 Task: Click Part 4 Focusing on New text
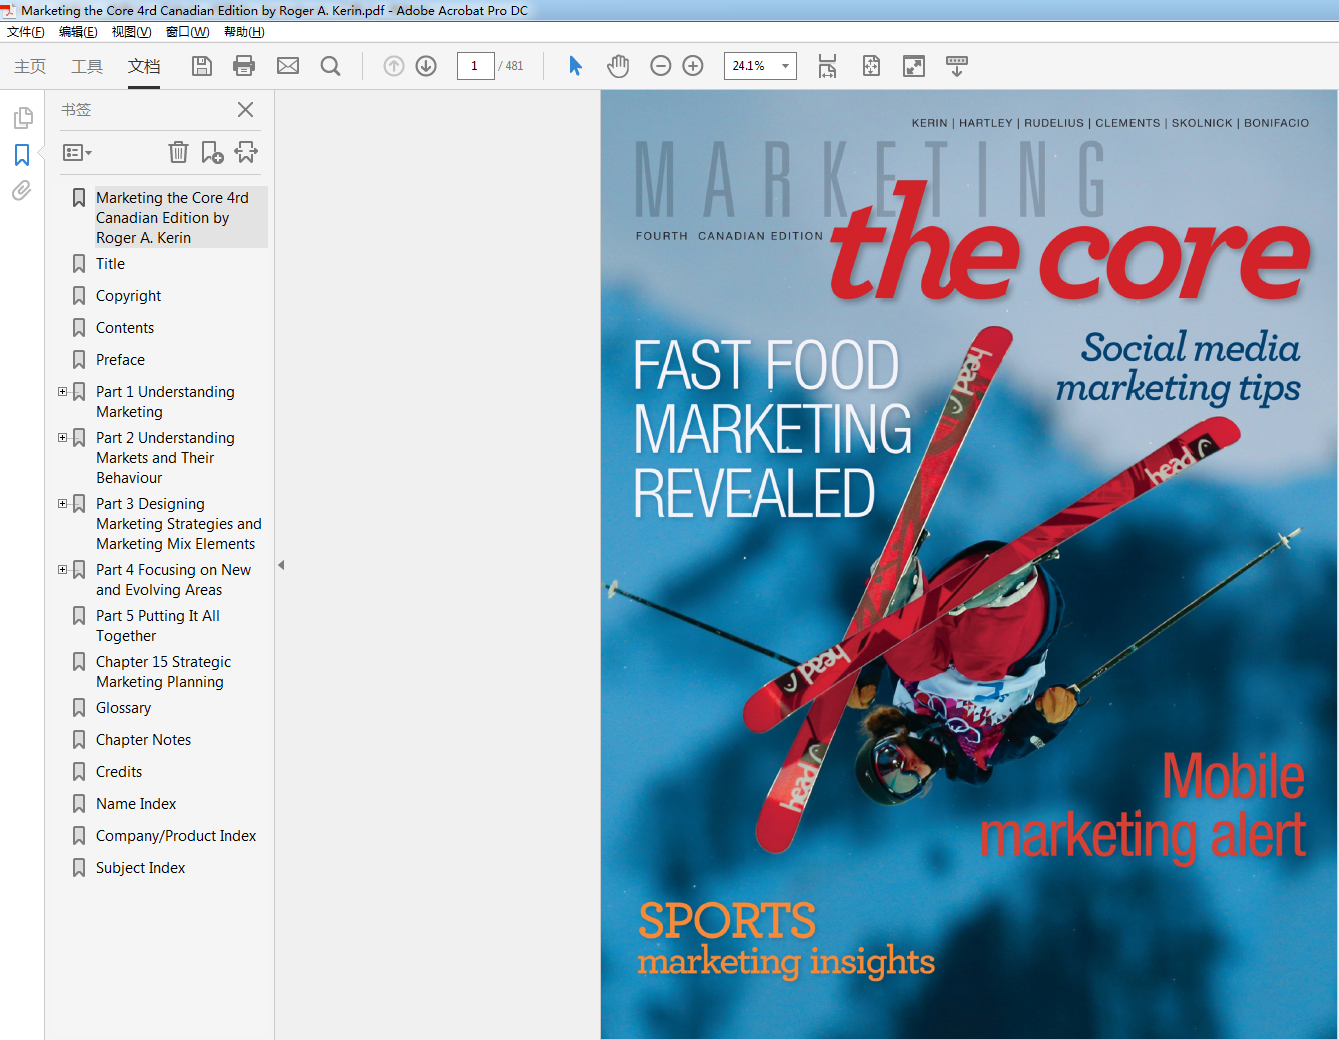coord(173,580)
